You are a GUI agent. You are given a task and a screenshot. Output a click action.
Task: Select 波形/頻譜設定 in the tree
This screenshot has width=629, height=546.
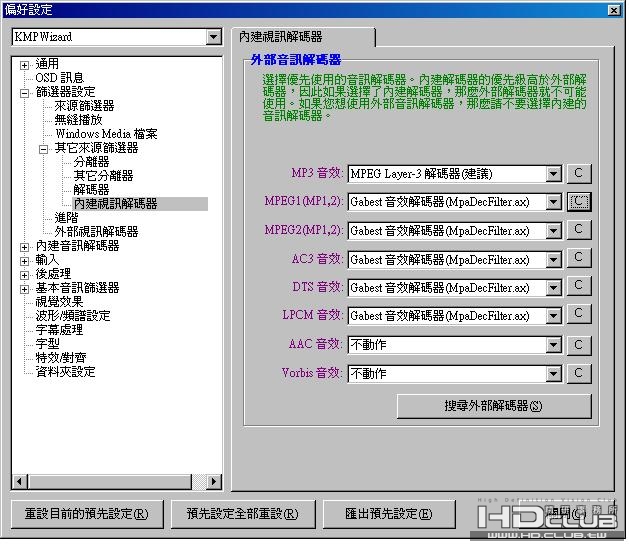click(x=73, y=316)
